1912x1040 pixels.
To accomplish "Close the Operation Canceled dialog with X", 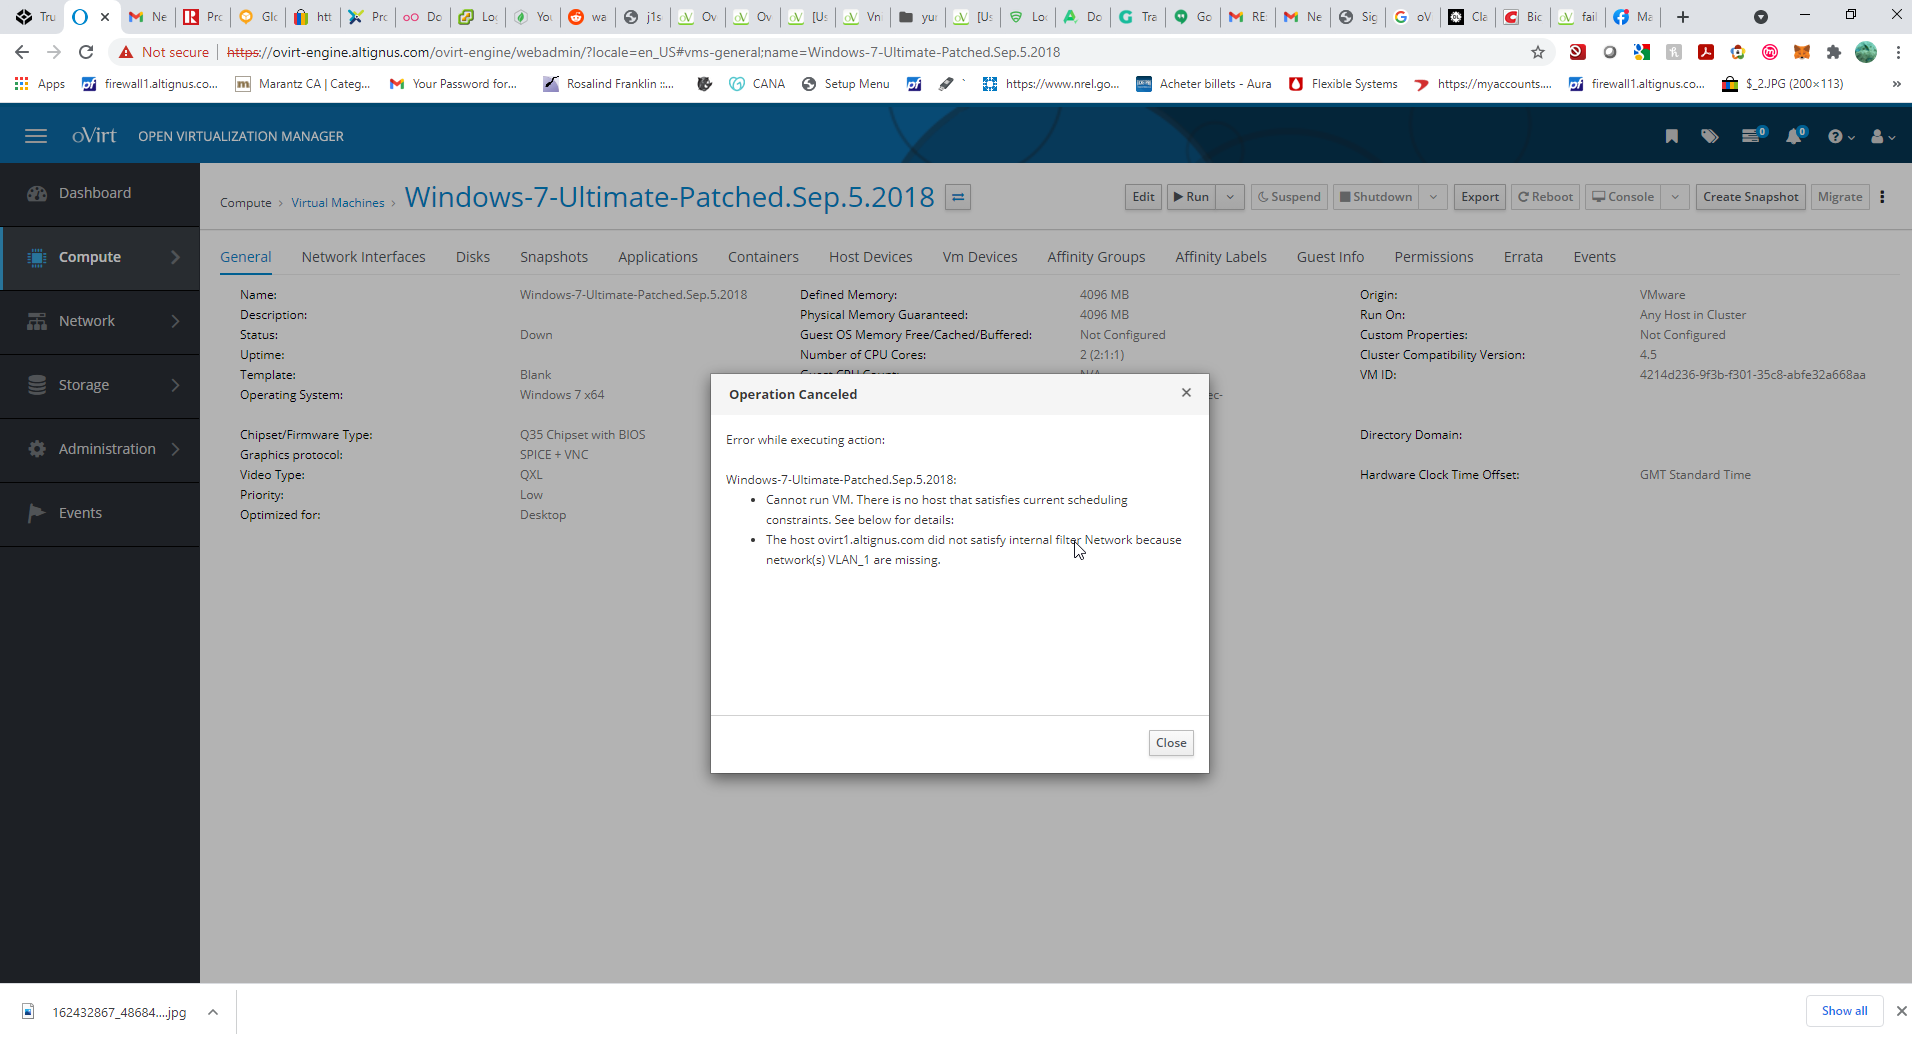I will [x=1186, y=393].
